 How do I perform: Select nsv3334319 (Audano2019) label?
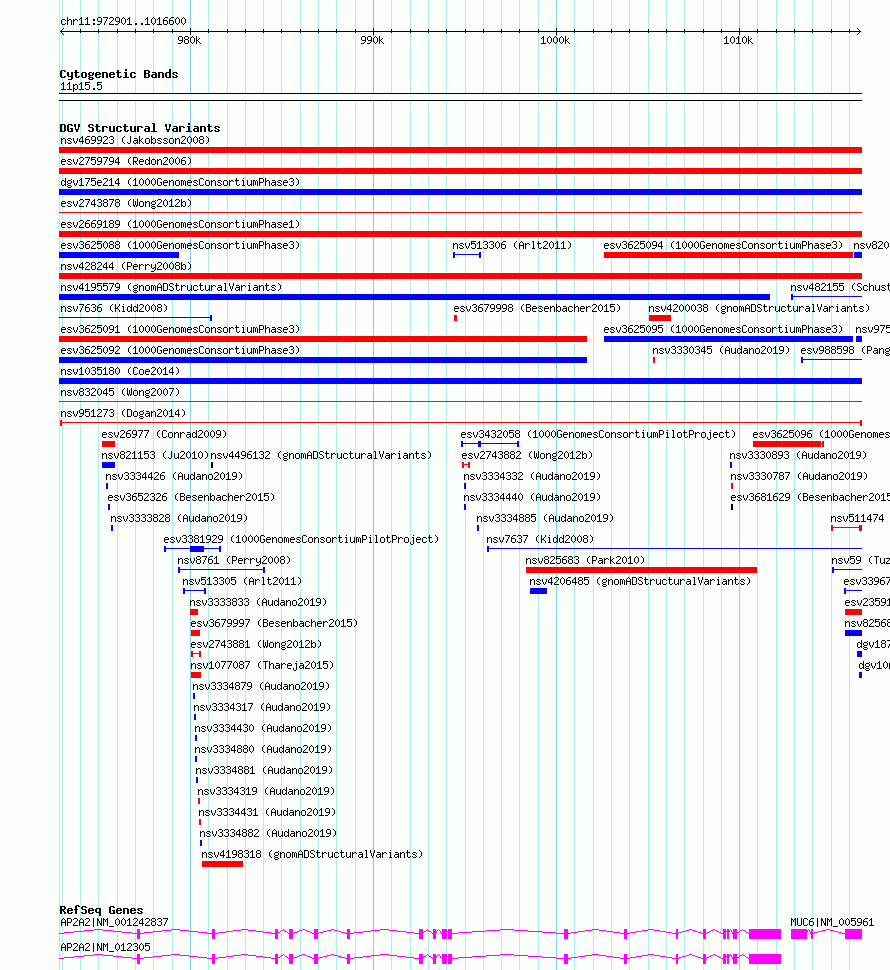point(266,792)
